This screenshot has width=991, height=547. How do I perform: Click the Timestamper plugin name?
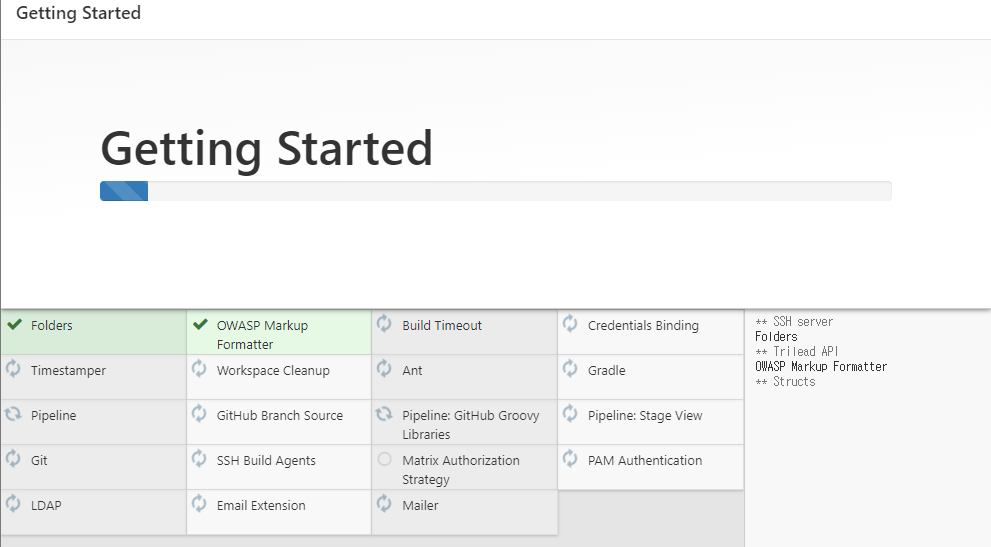(68, 371)
